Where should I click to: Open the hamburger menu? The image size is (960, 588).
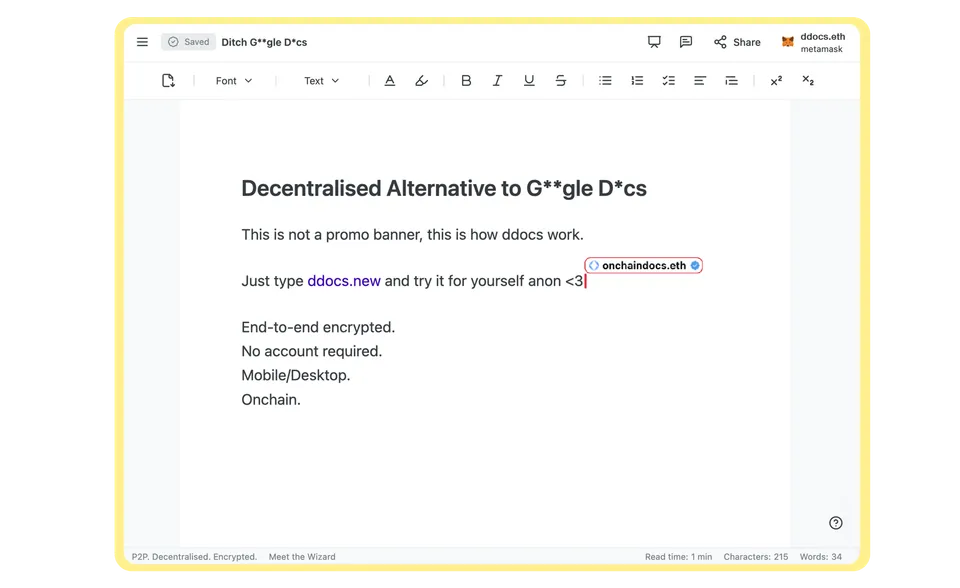pyautogui.click(x=142, y=42)
